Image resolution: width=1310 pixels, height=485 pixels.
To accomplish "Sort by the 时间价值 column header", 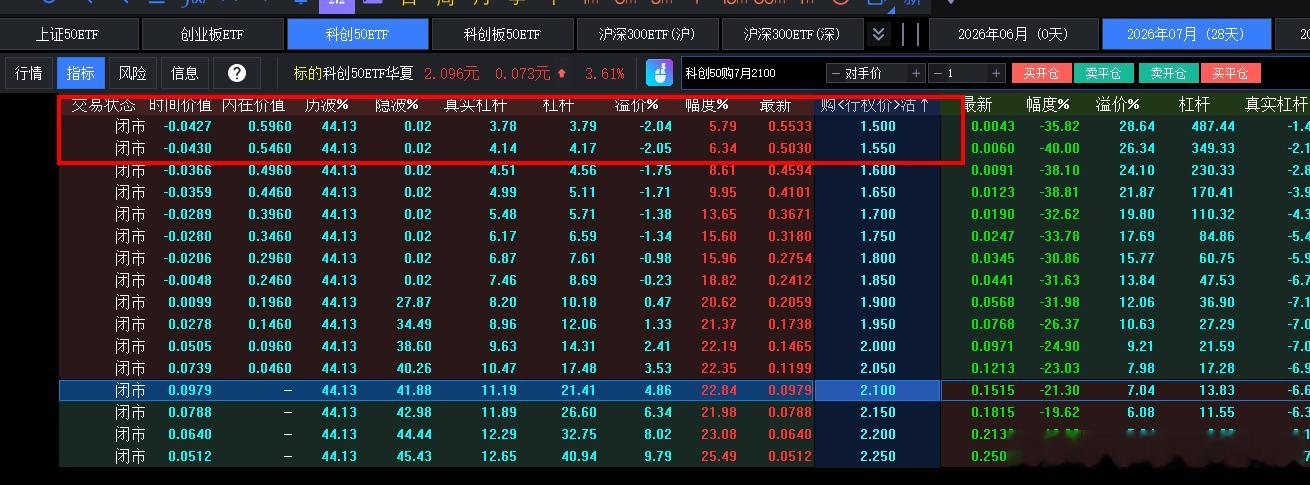I will tap(181, 105).
